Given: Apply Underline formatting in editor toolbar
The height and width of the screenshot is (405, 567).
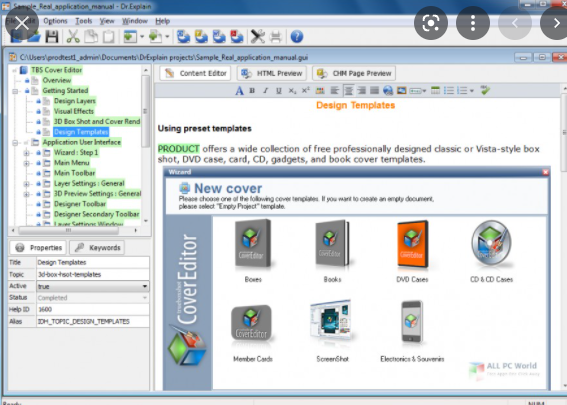Looking at the screenshot, I should pos(278,90).
